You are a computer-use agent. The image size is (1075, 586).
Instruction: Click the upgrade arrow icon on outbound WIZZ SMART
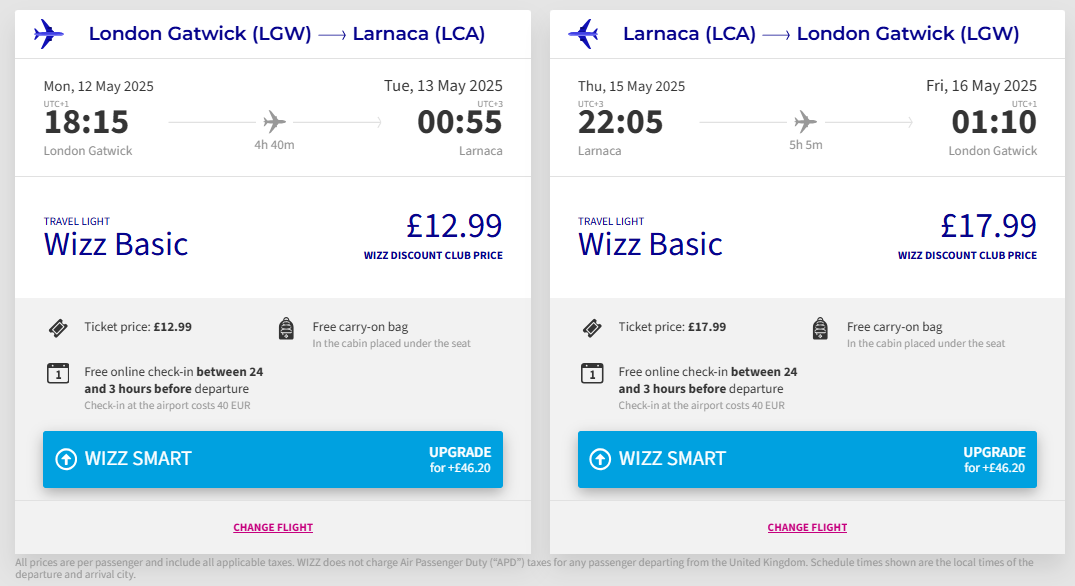(x=66, y=459)
